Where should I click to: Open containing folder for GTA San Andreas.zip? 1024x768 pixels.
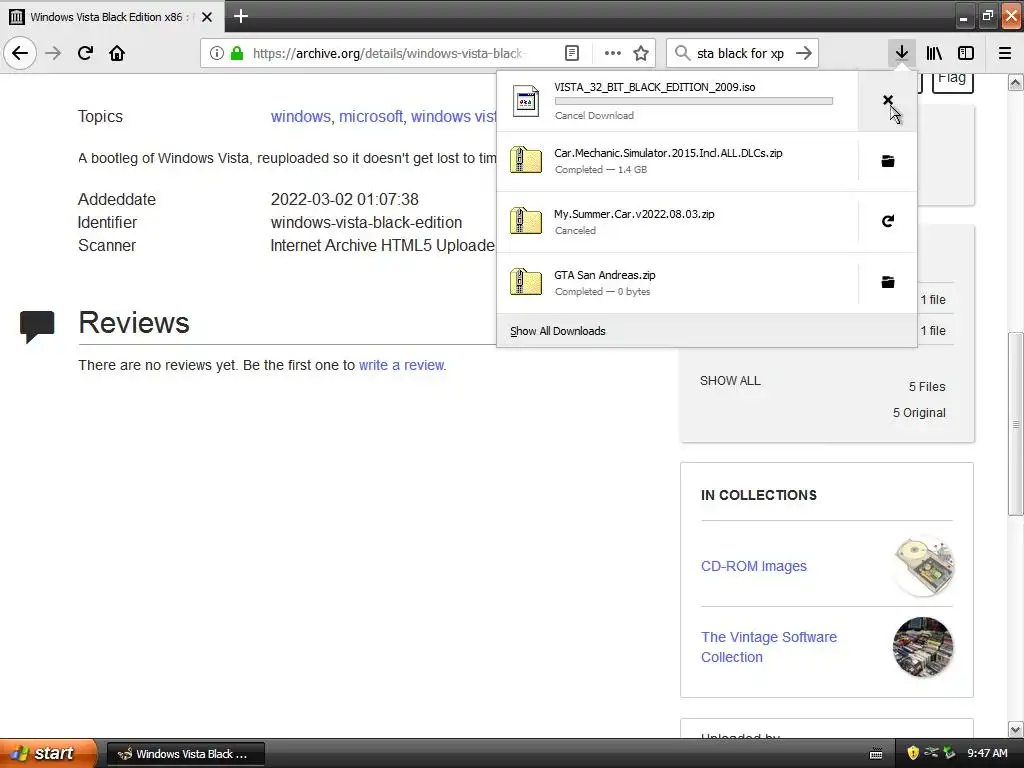[x=888, y=282]
